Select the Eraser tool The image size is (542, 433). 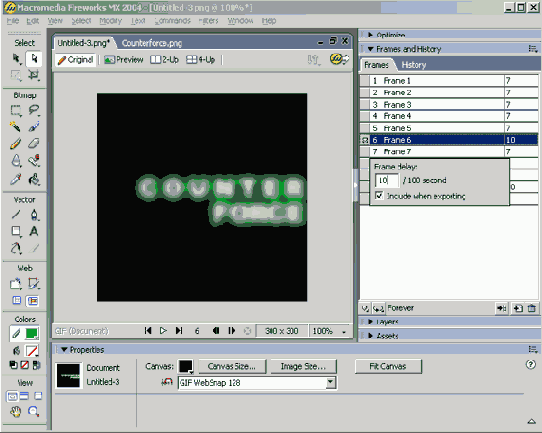coord(34,143)
